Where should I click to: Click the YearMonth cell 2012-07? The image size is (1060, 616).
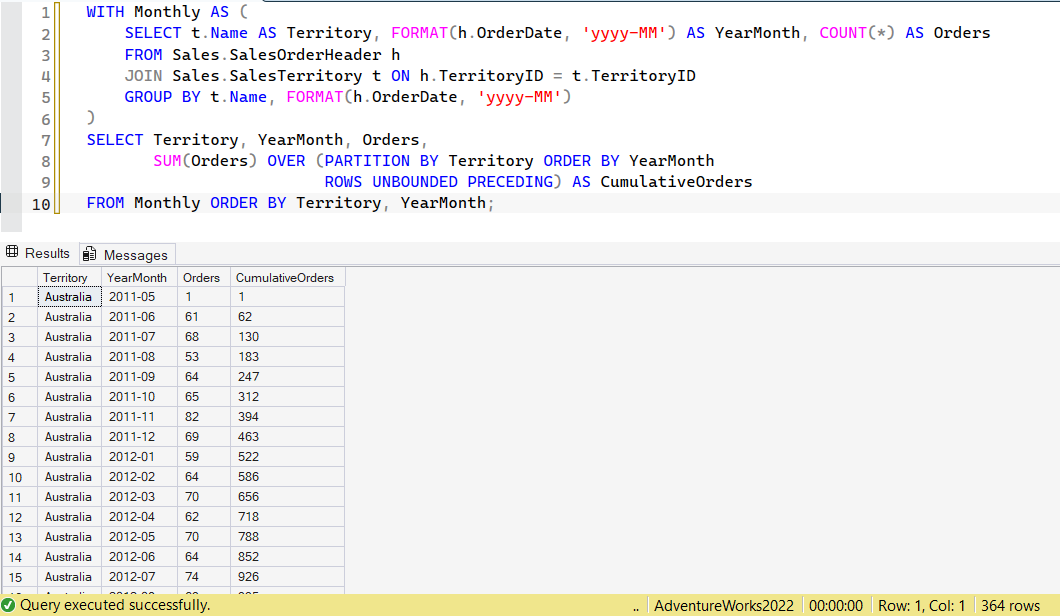coord(139,577)
